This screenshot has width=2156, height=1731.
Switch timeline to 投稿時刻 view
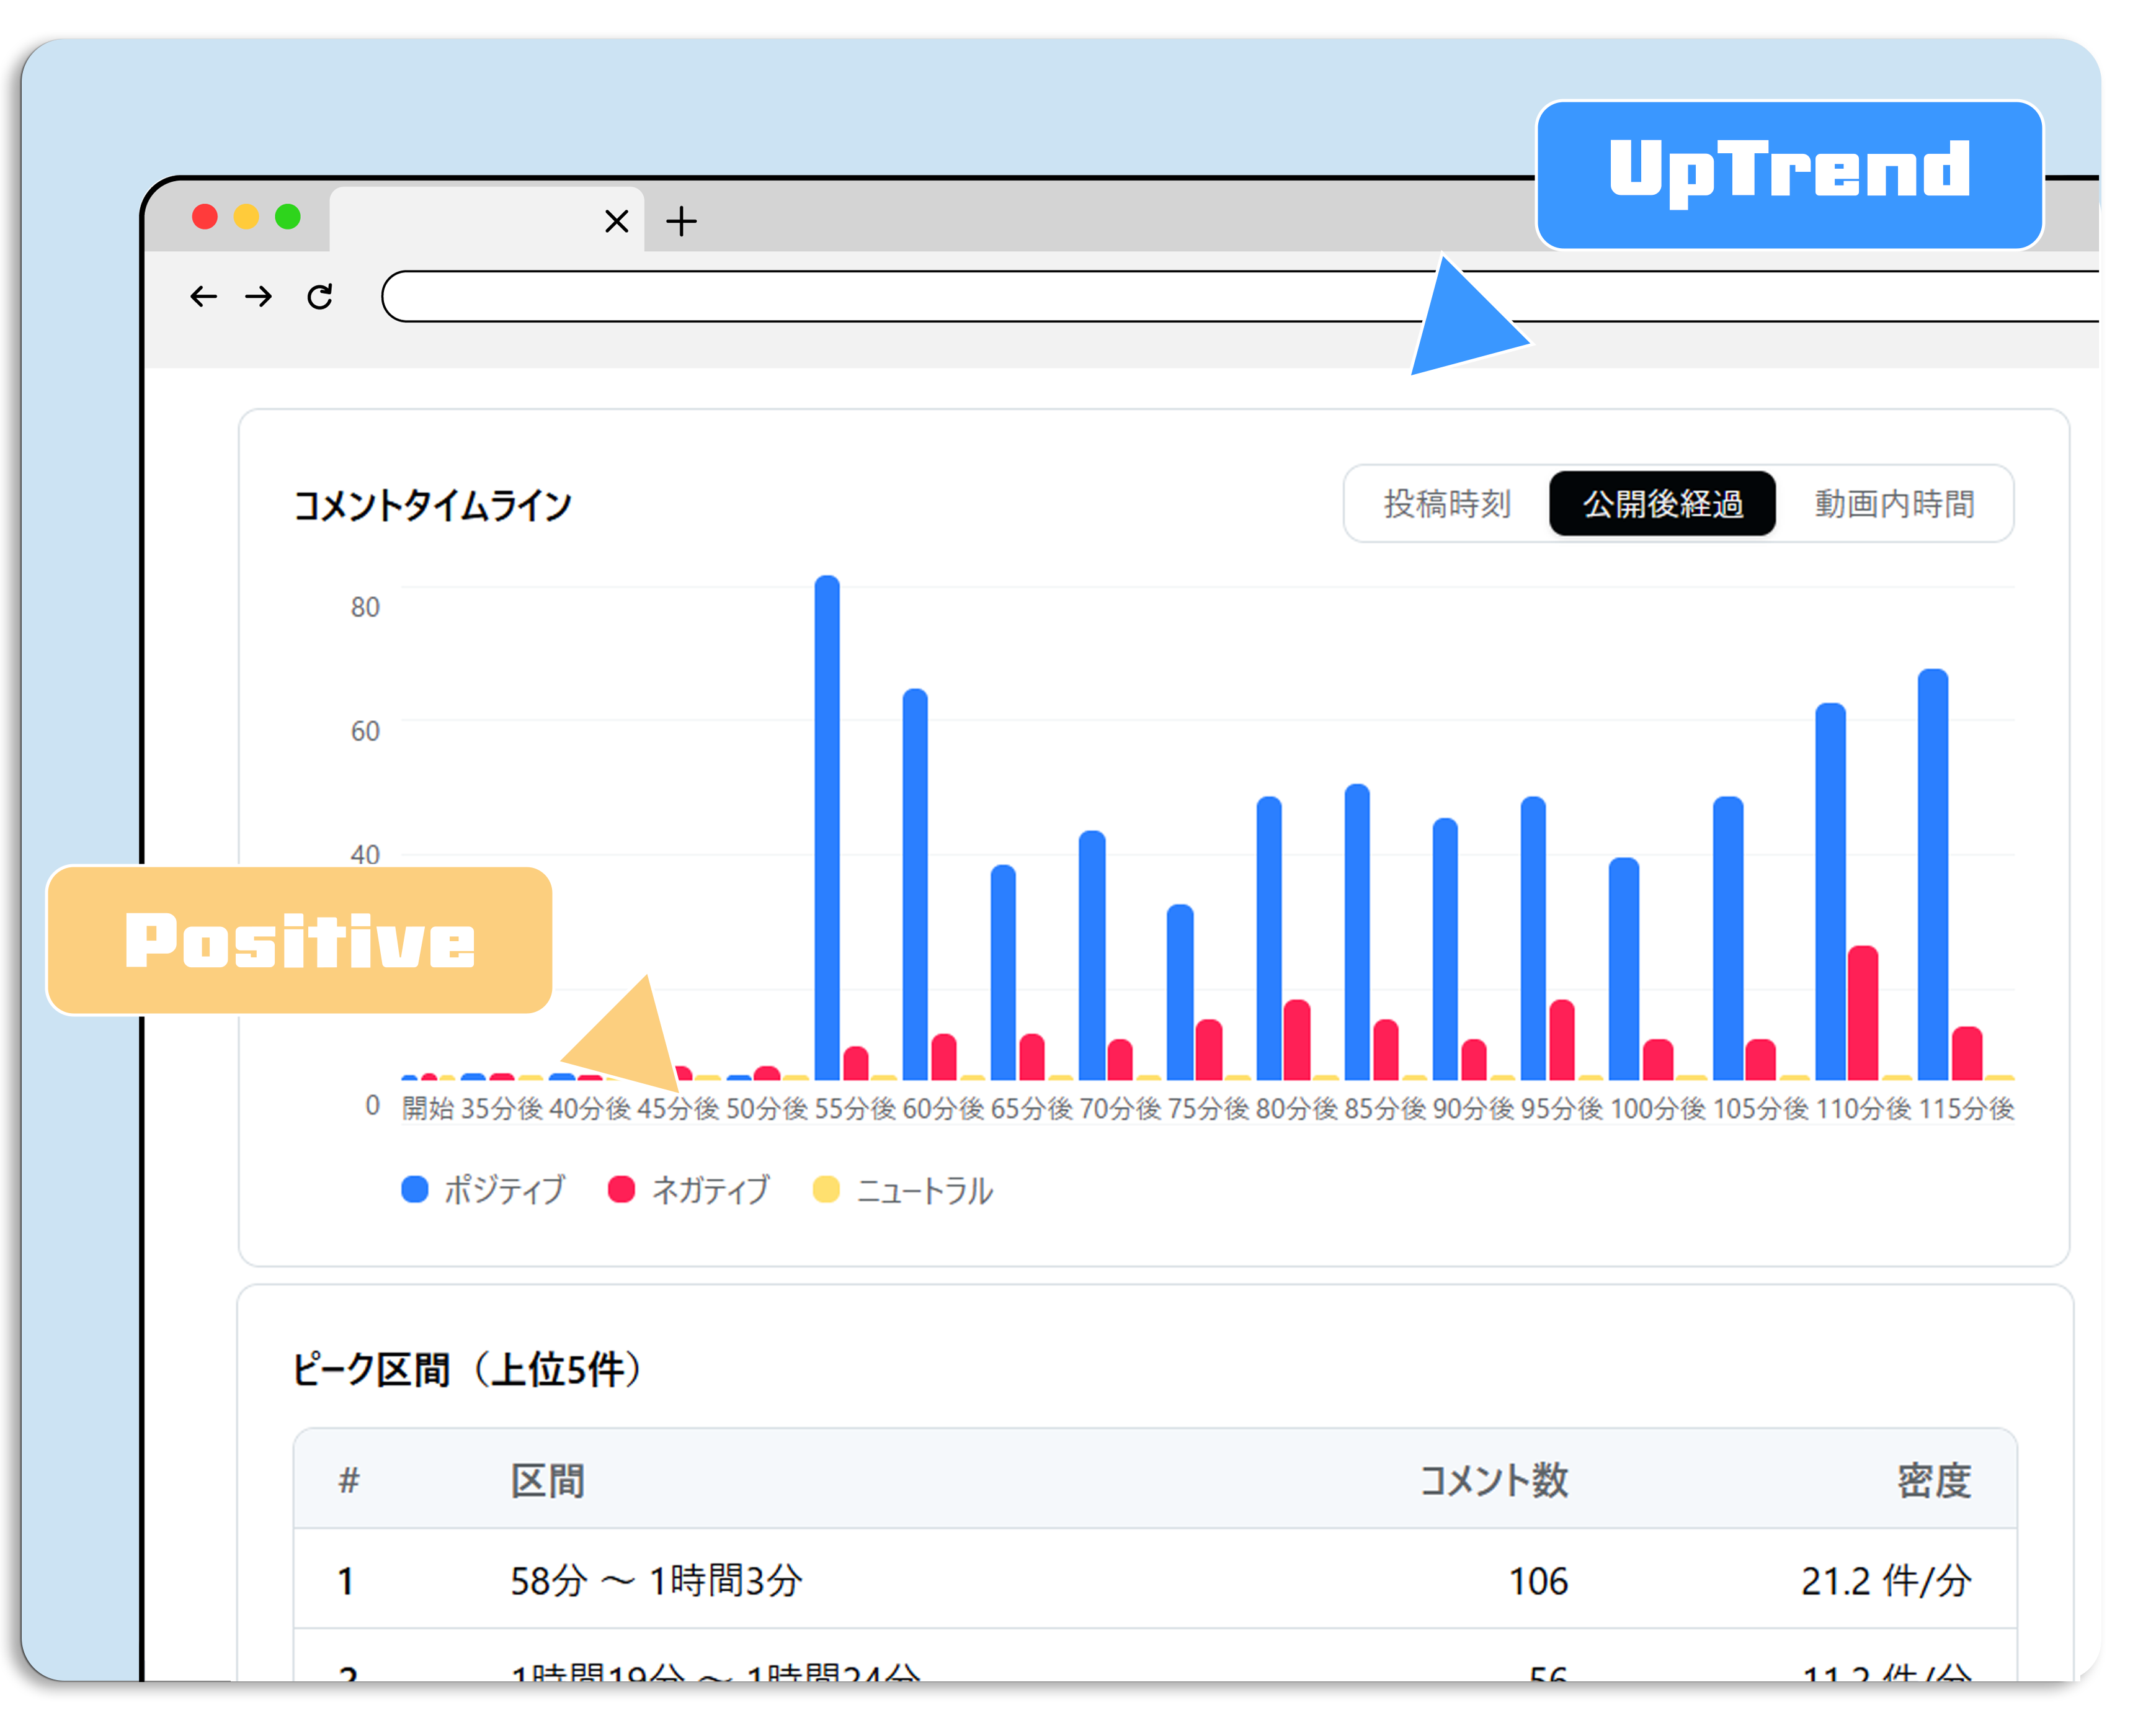click(x=1447, y=504)
